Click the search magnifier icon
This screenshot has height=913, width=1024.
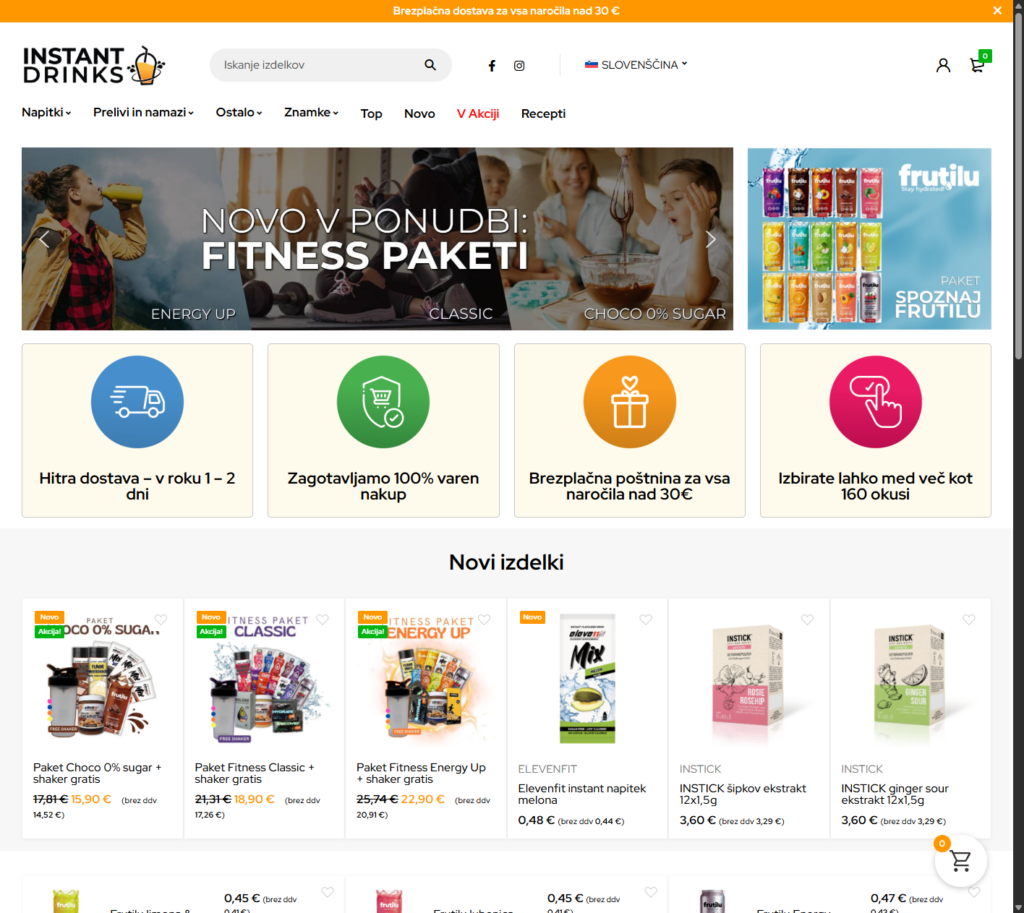click(430, 65)
